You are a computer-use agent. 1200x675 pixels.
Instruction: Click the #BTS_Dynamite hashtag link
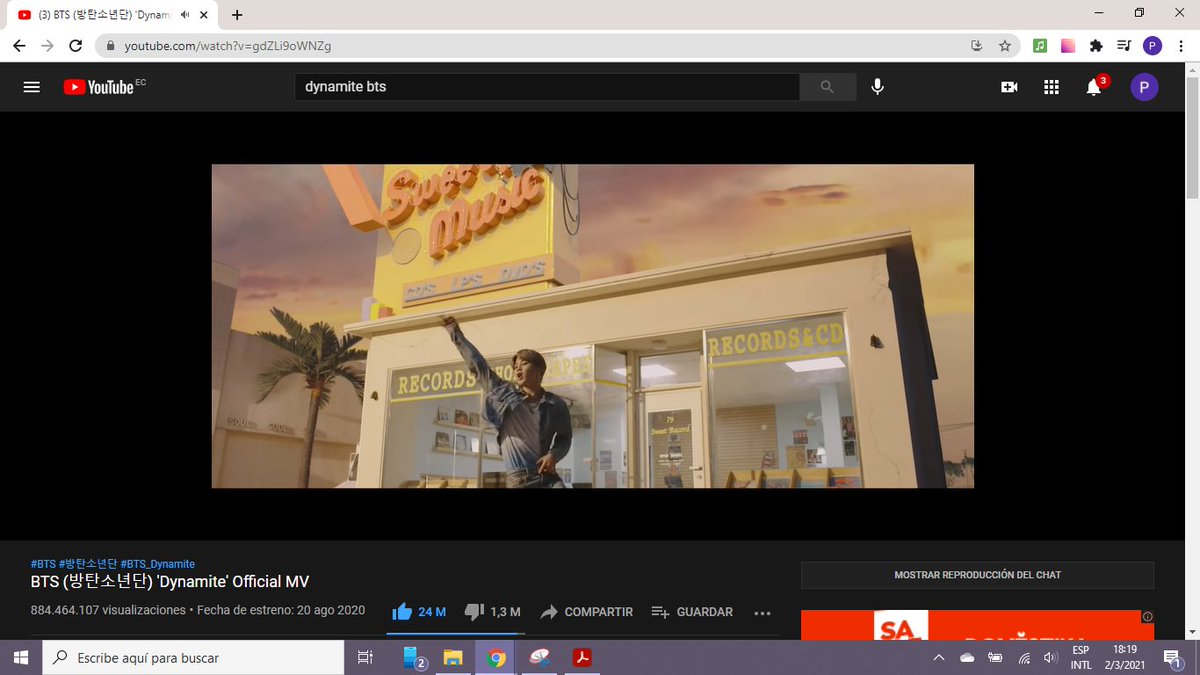pyautogui.click(x=158, y=564)
